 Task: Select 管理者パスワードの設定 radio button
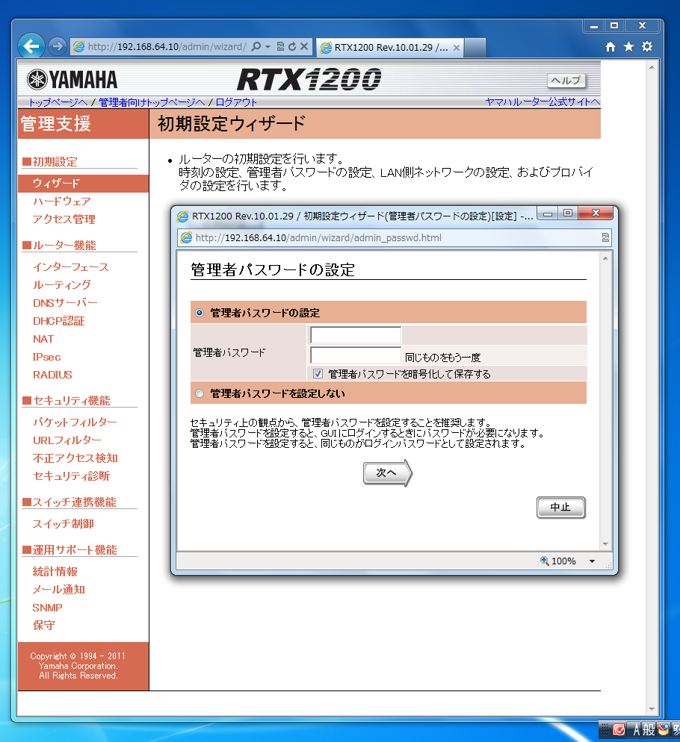click(x=200, y=312)
